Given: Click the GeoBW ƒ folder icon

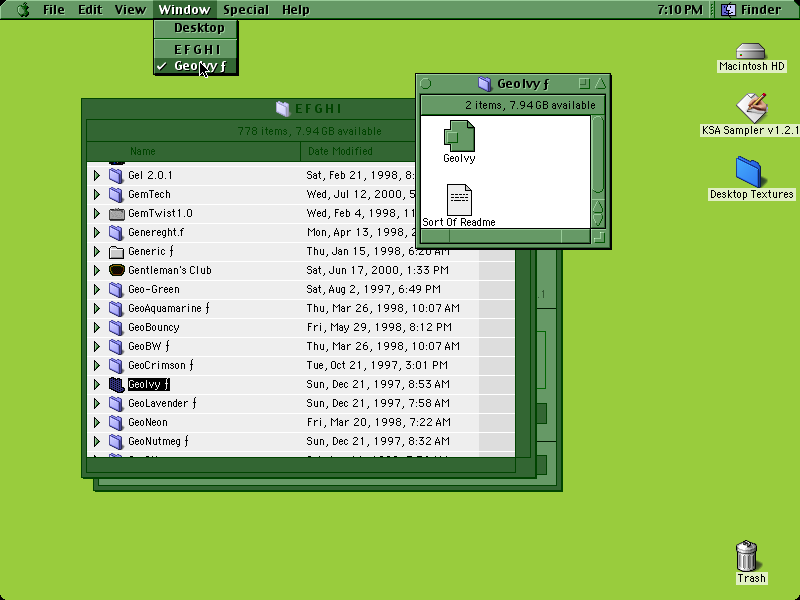Looking at the screenshot, I should click(x=116, y=346).
